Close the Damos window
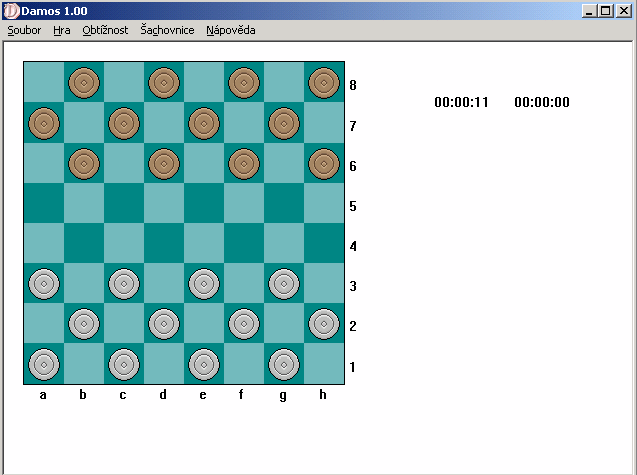 click(x=624, y=11)
